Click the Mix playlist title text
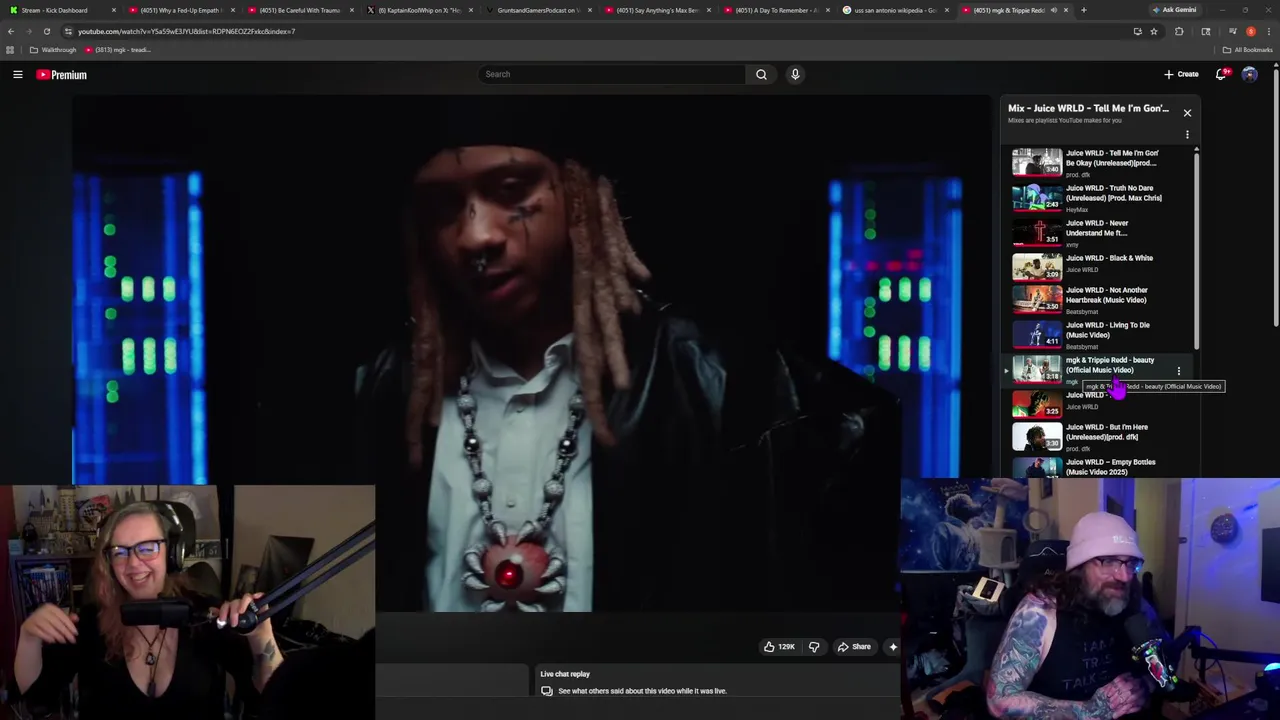 point(1088,108)
